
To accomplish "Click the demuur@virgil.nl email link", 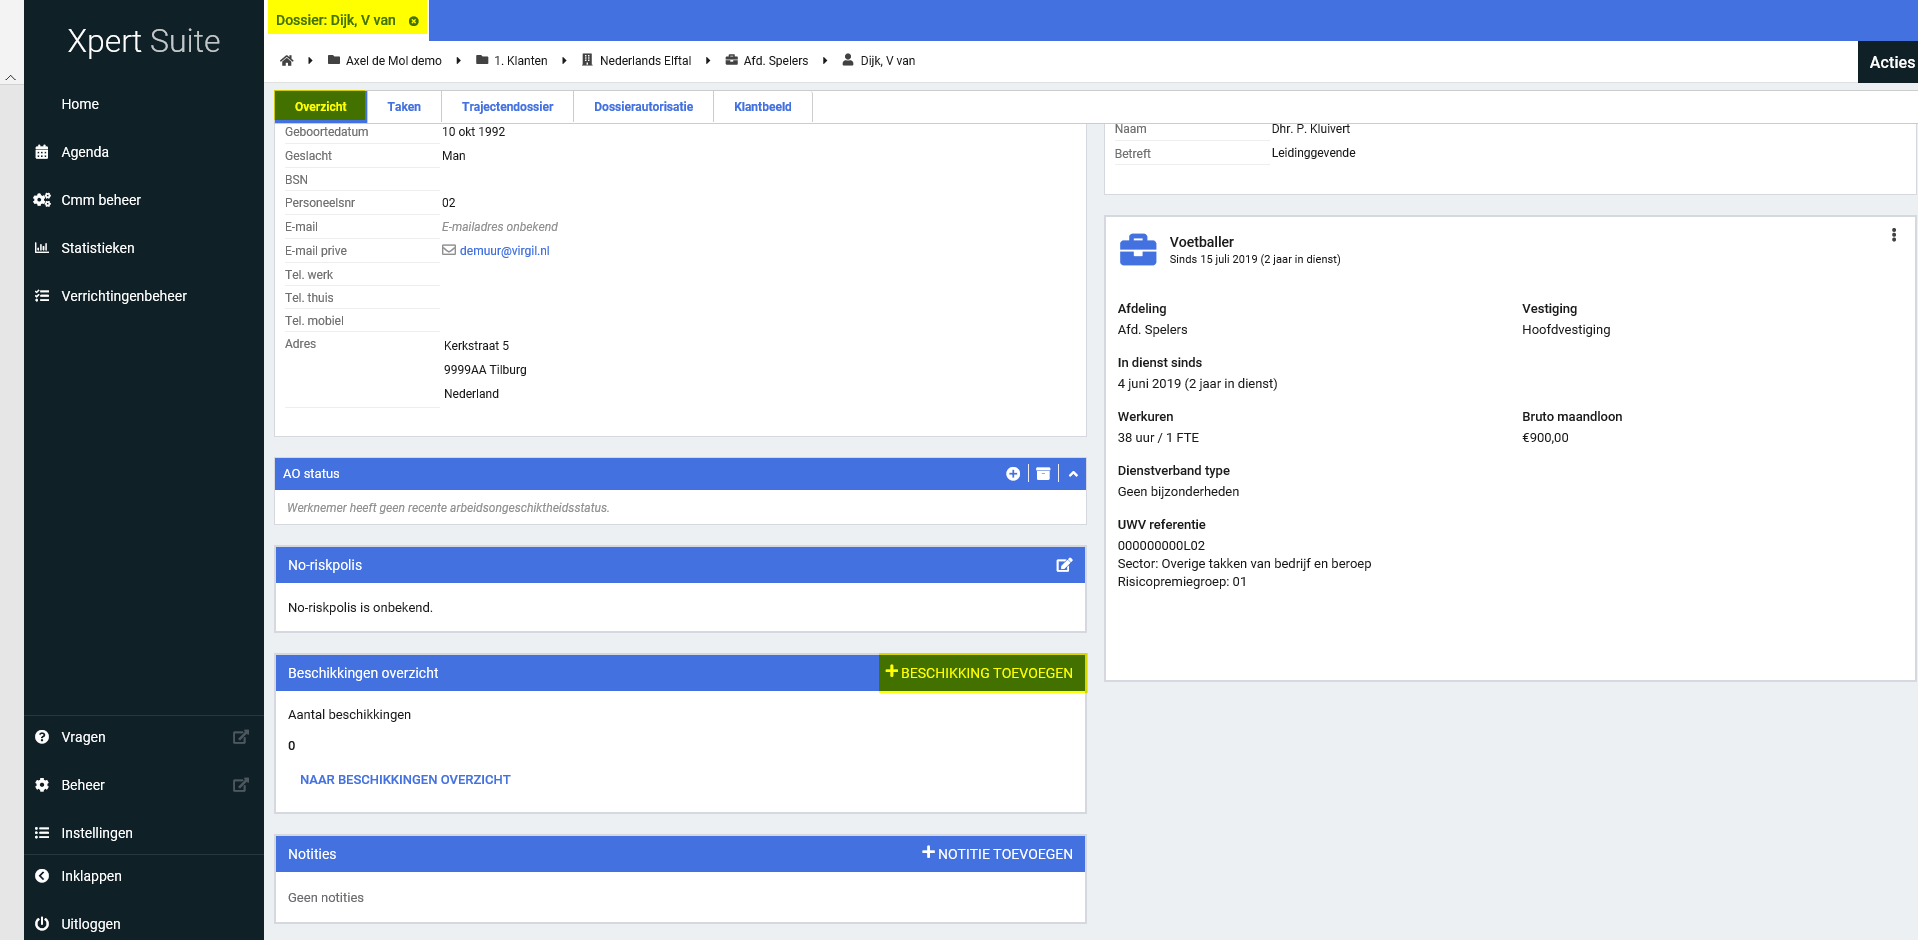I will pyautogui.click(x=504, y=251).
